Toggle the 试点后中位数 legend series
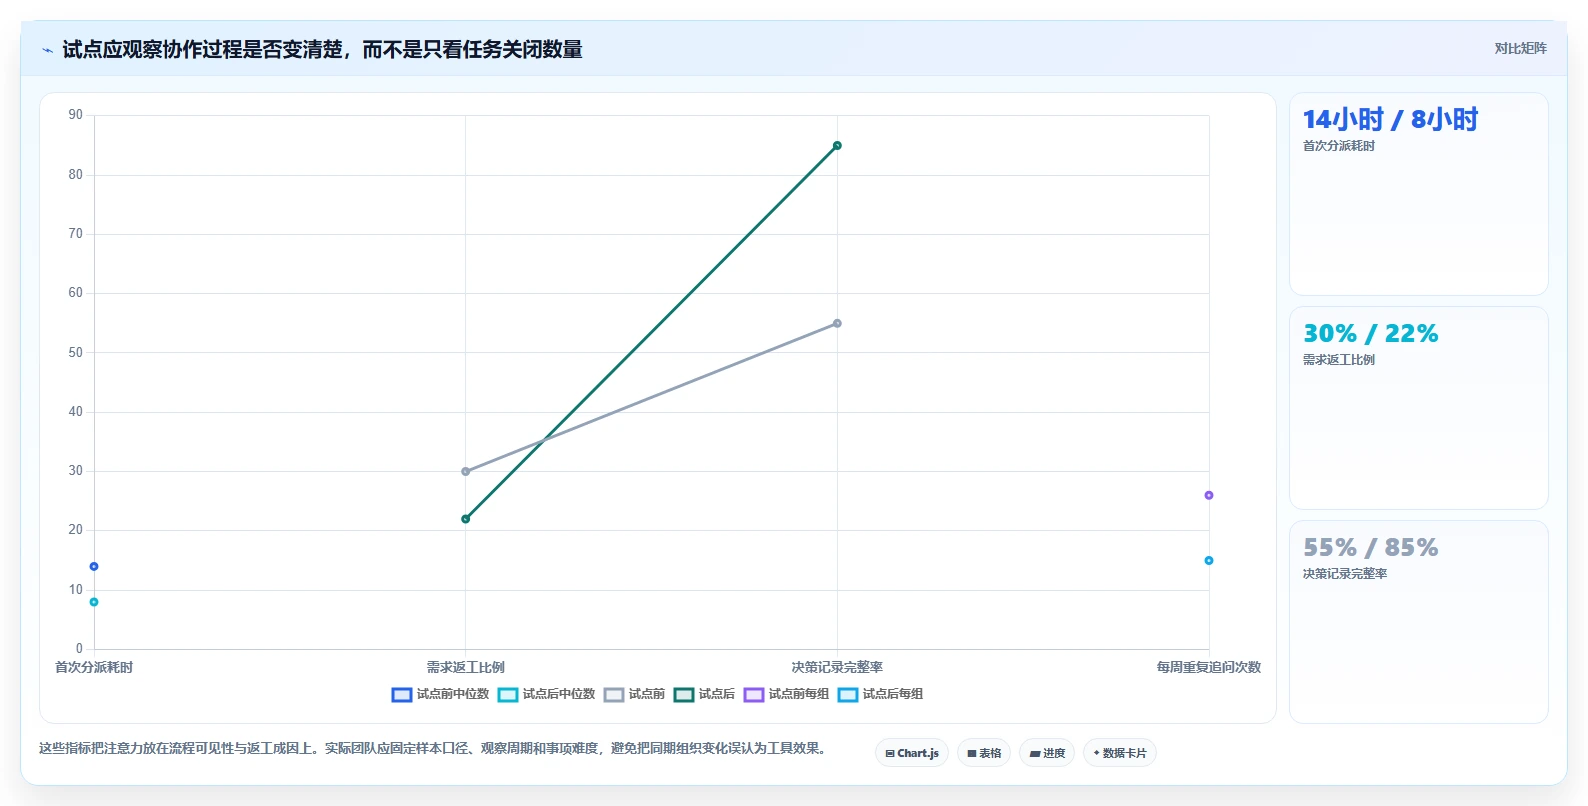The height and width of the screenshot is (806, 1588). pos(546,694)
